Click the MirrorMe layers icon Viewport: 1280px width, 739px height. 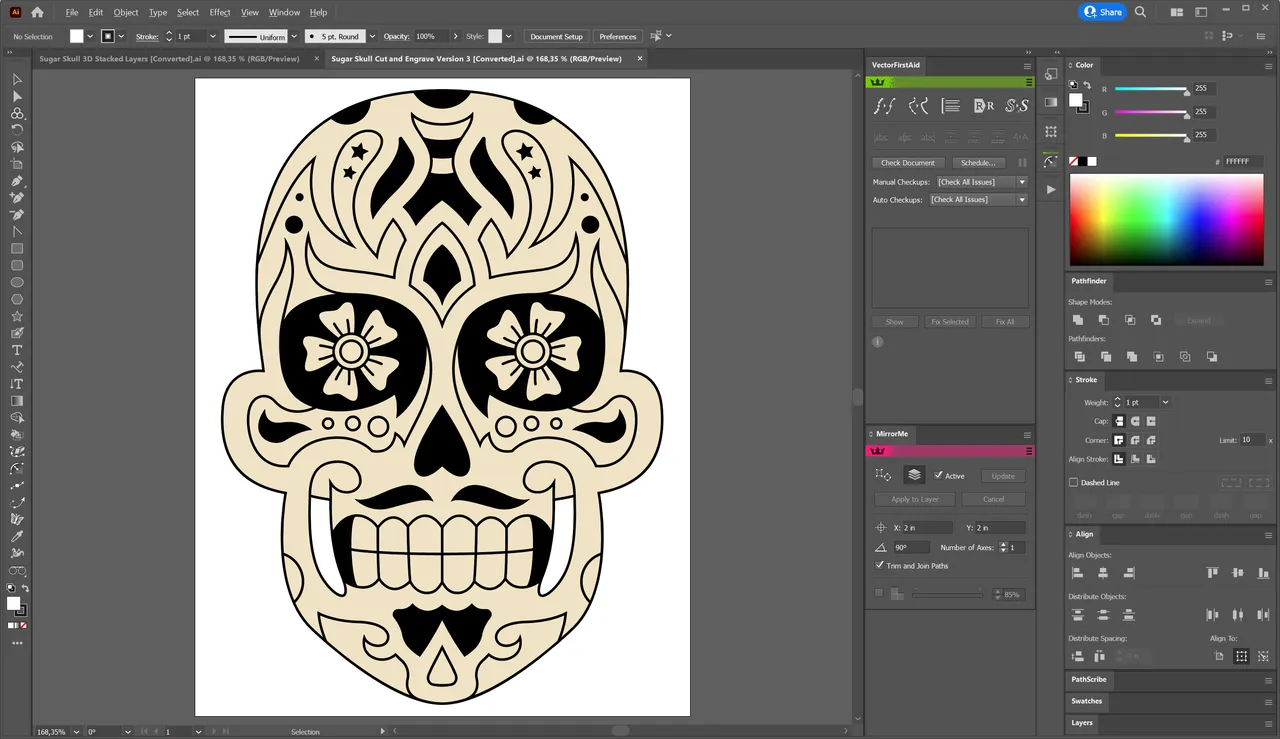914,475
